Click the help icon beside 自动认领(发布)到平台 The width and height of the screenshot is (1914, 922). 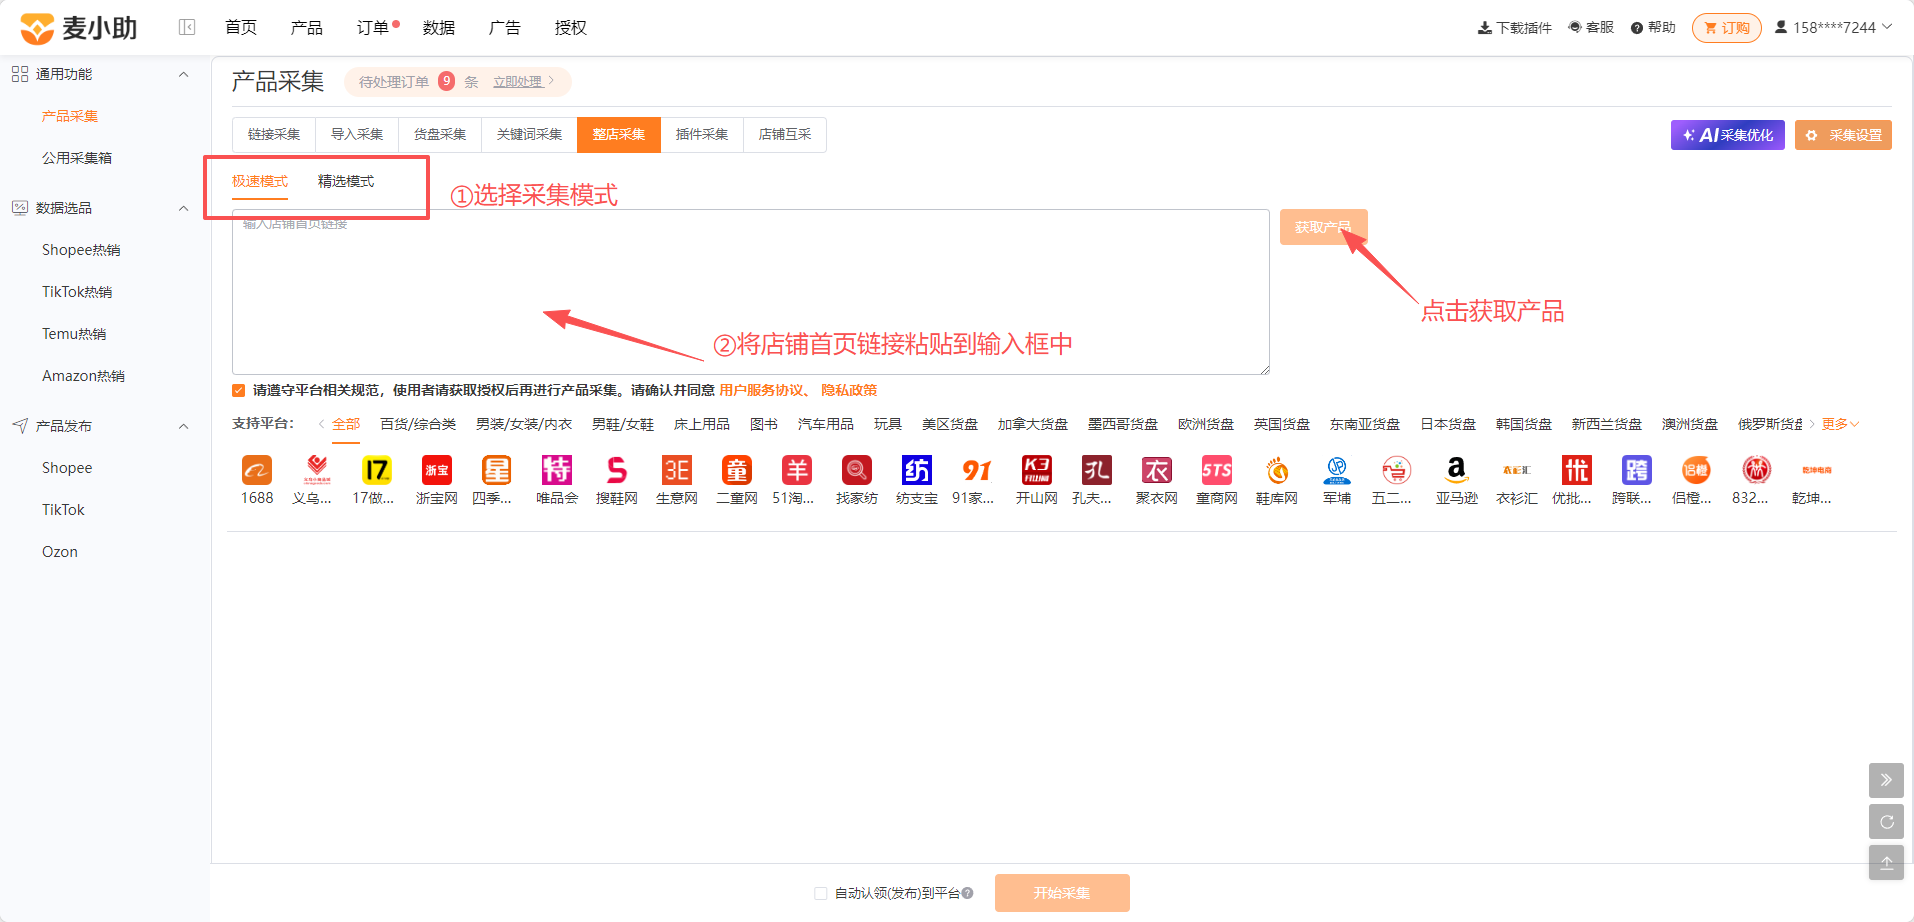pos(967,893)
